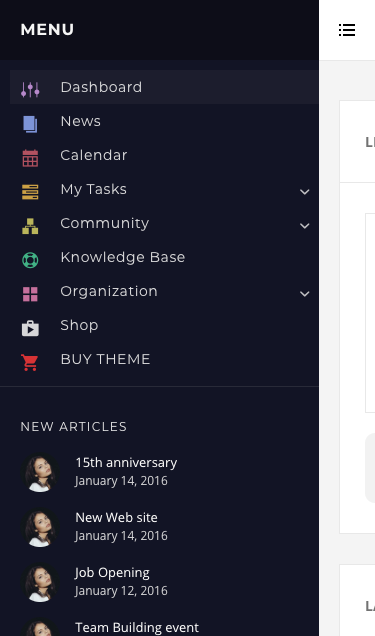Viewport: 375px width, 636px height.
Task: Click the News pages icon
Action: click(x=30, y=124)
